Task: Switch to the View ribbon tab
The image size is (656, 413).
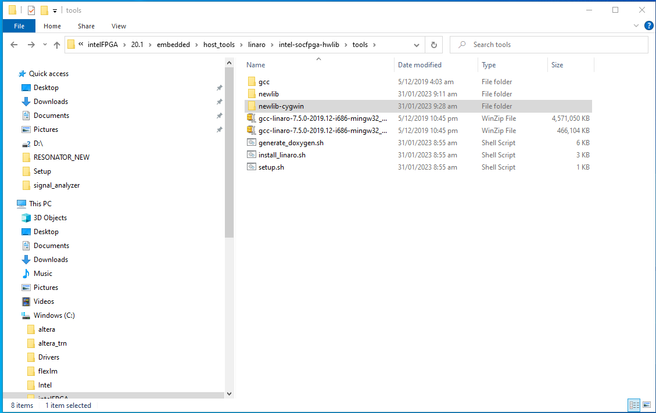Action: tap(118, 26)
